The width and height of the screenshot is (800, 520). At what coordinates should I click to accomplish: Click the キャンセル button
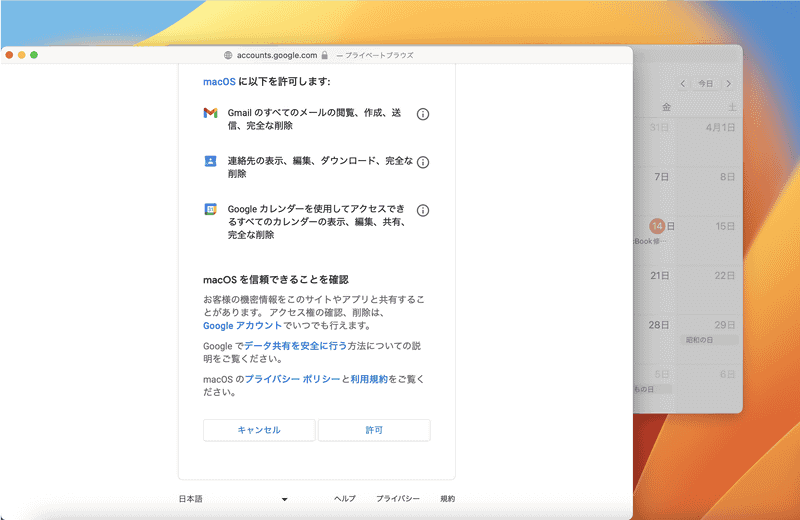point(259,430)
